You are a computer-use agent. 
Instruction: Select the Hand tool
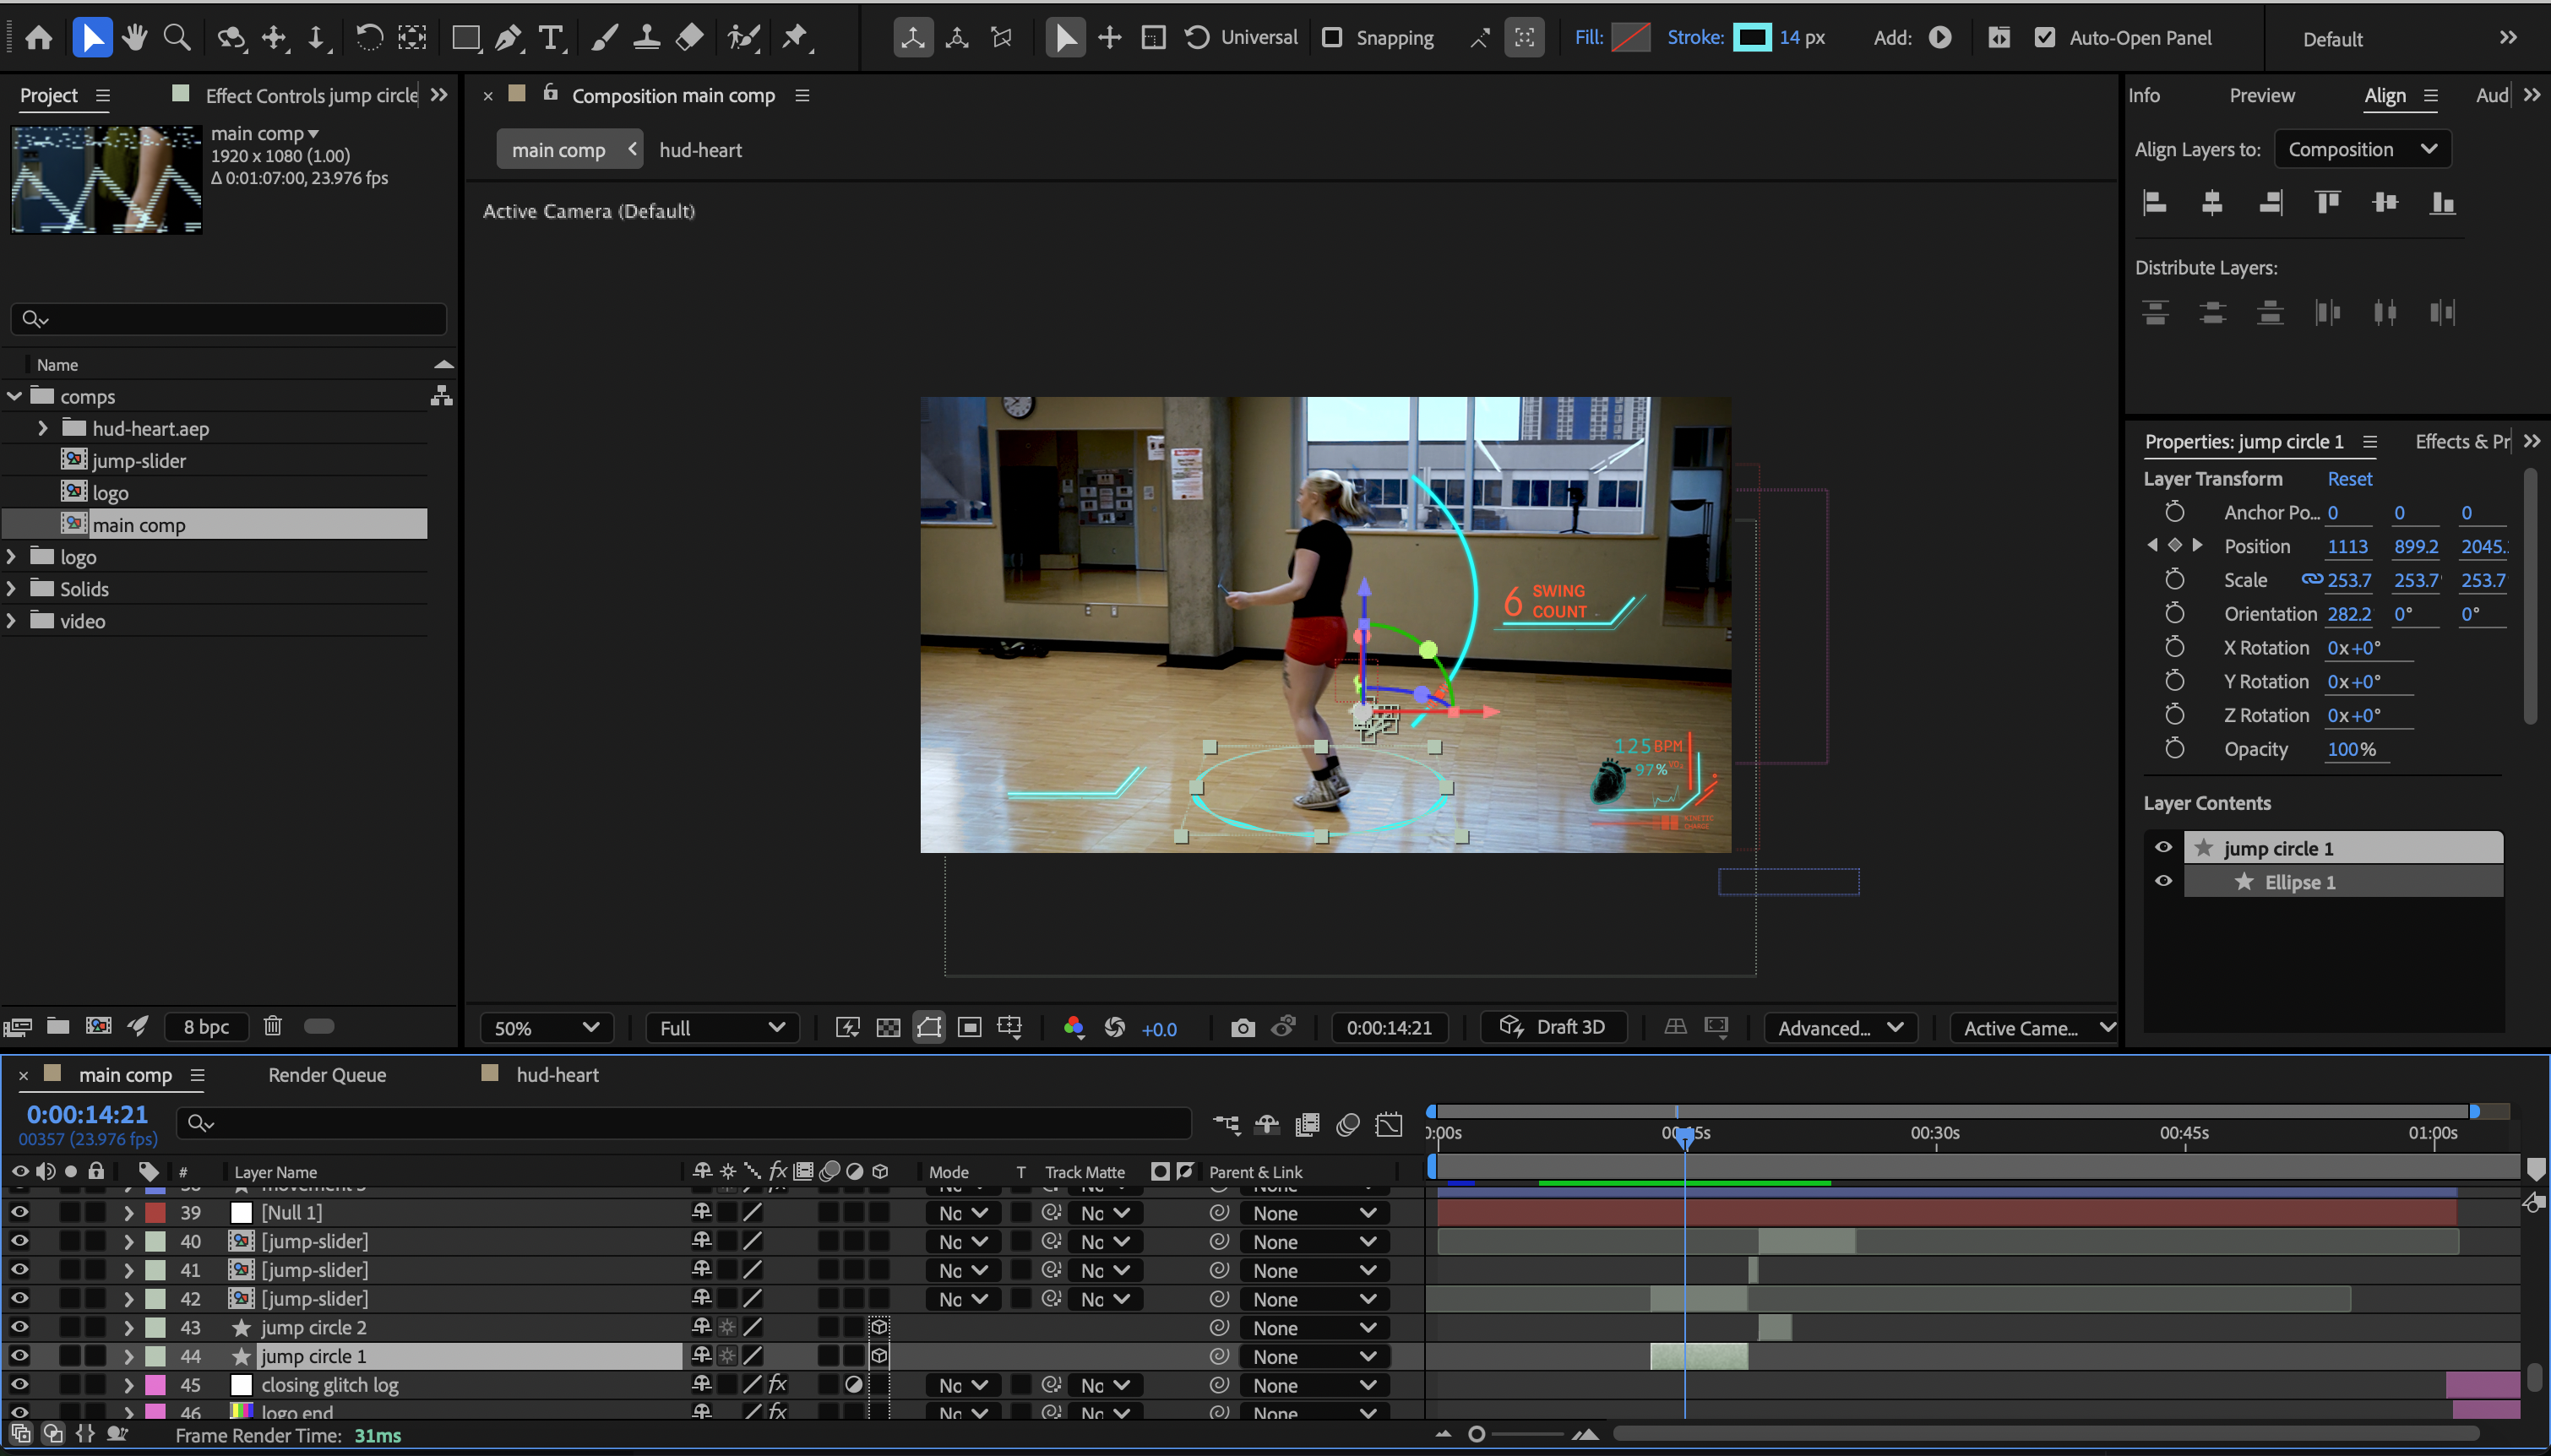(134, 38)
